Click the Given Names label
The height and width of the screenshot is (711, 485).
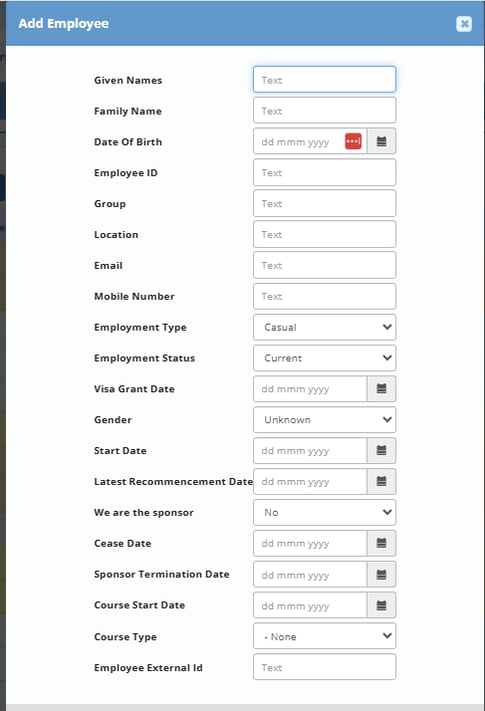(128, 80)
